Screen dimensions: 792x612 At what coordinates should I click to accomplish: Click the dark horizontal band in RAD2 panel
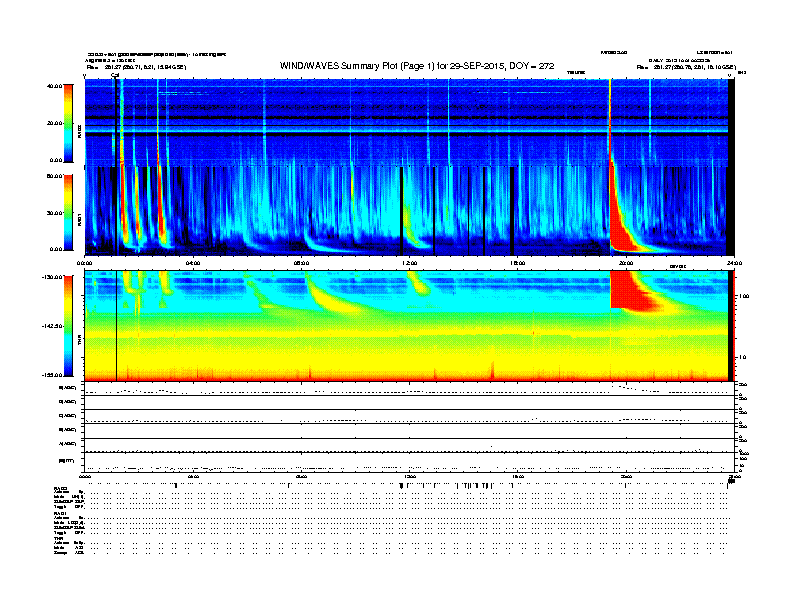coord(400,118)
